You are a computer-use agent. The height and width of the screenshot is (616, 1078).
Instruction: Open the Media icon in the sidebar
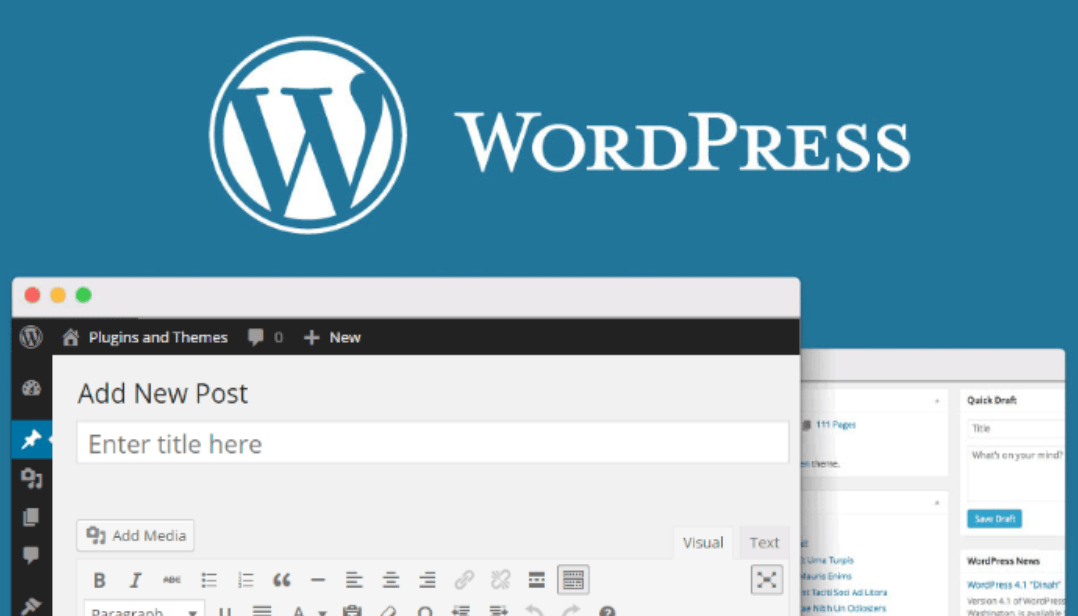coord(31,479)
